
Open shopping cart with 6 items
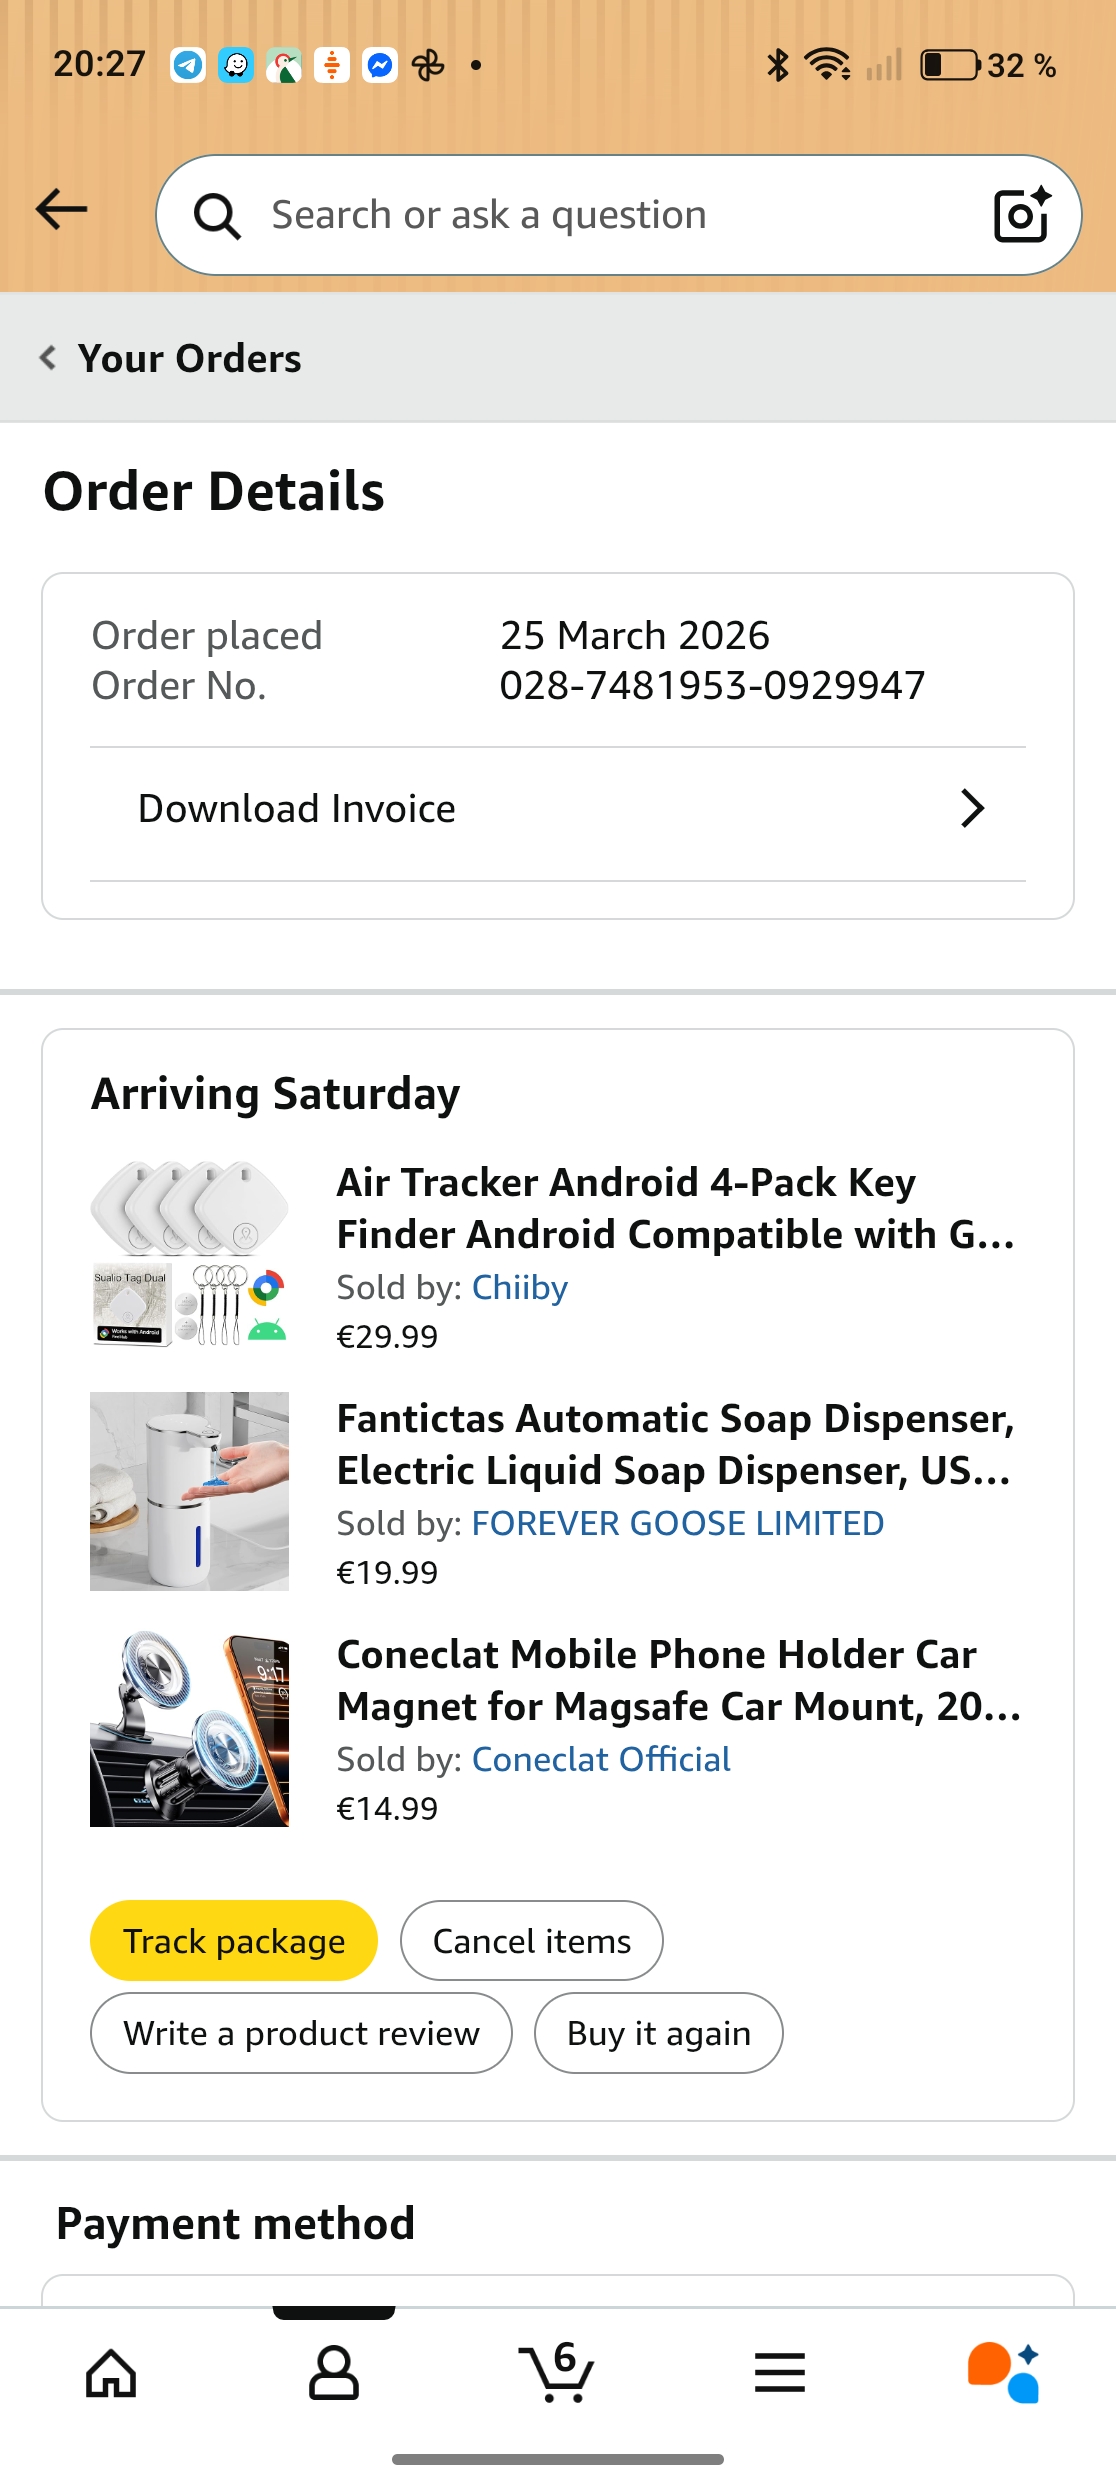[557, 2371]
